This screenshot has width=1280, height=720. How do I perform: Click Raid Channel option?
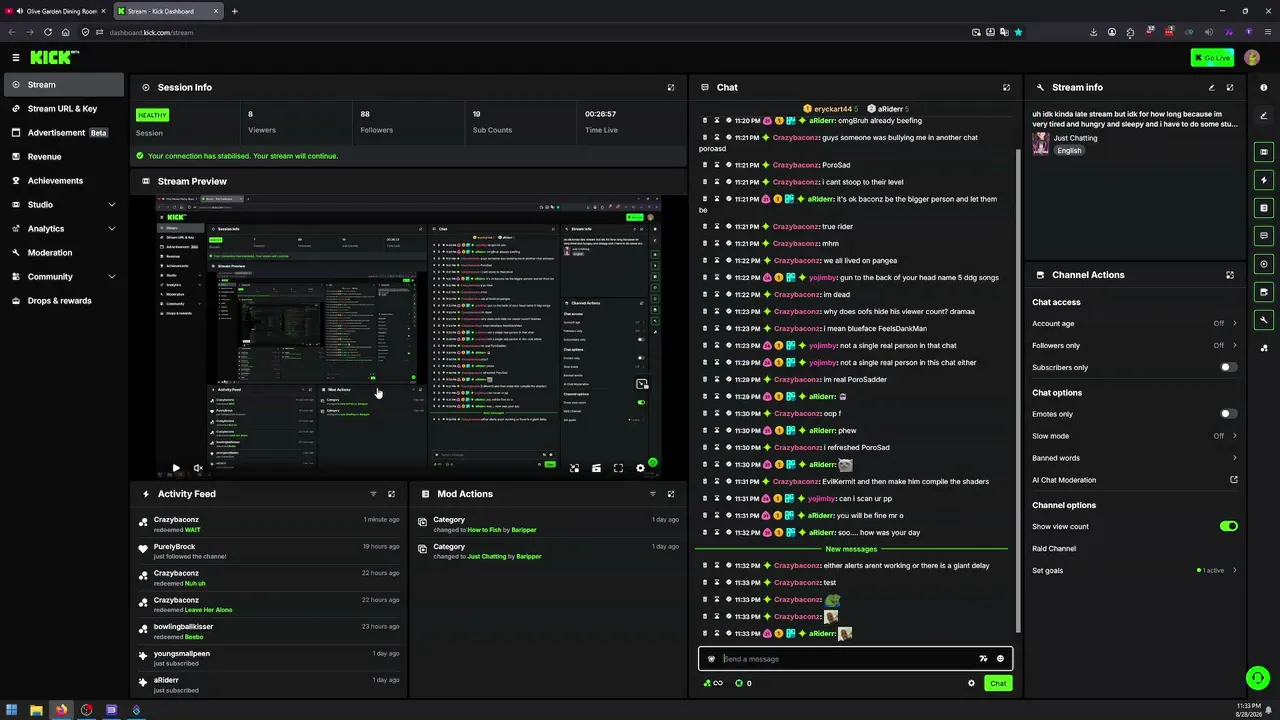tap(1054, 549)
